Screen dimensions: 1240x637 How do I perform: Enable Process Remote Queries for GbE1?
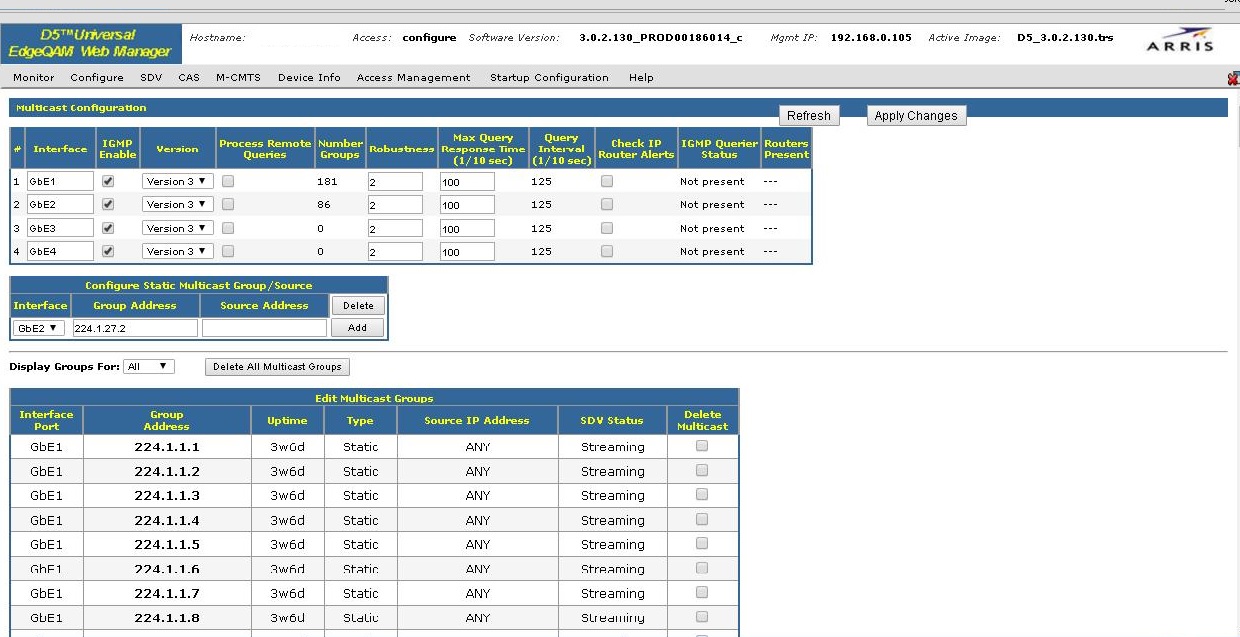tap(228, 181)
